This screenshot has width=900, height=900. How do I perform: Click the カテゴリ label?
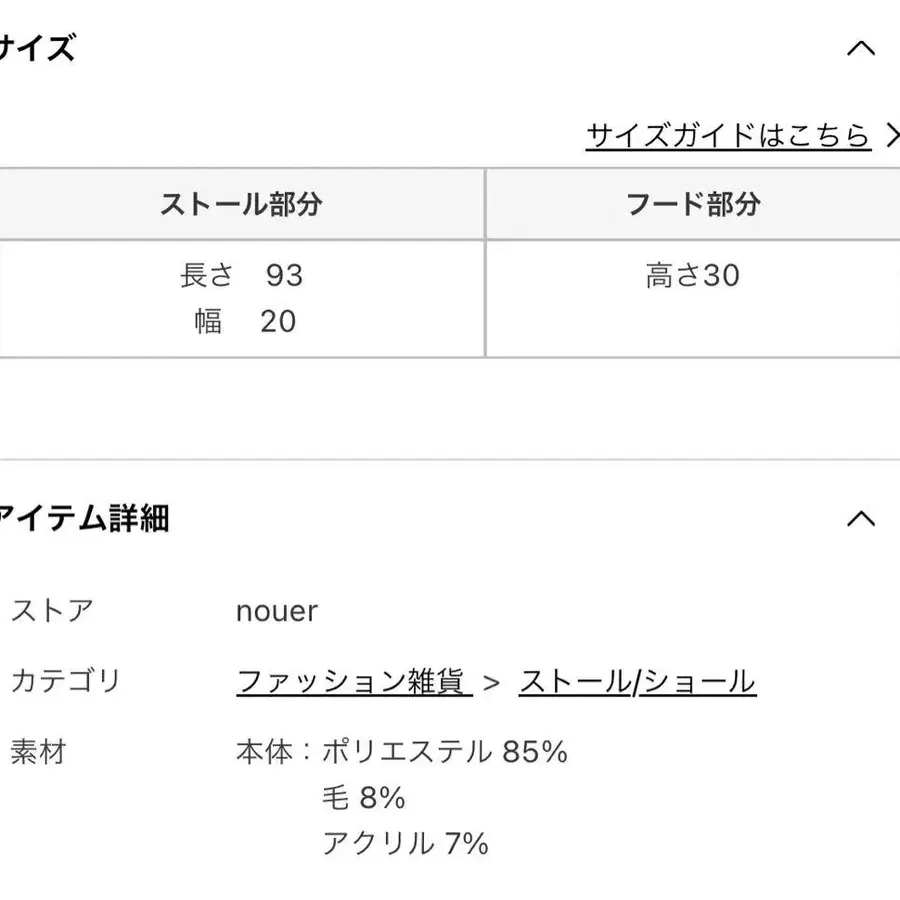click(x=65, y=682)
